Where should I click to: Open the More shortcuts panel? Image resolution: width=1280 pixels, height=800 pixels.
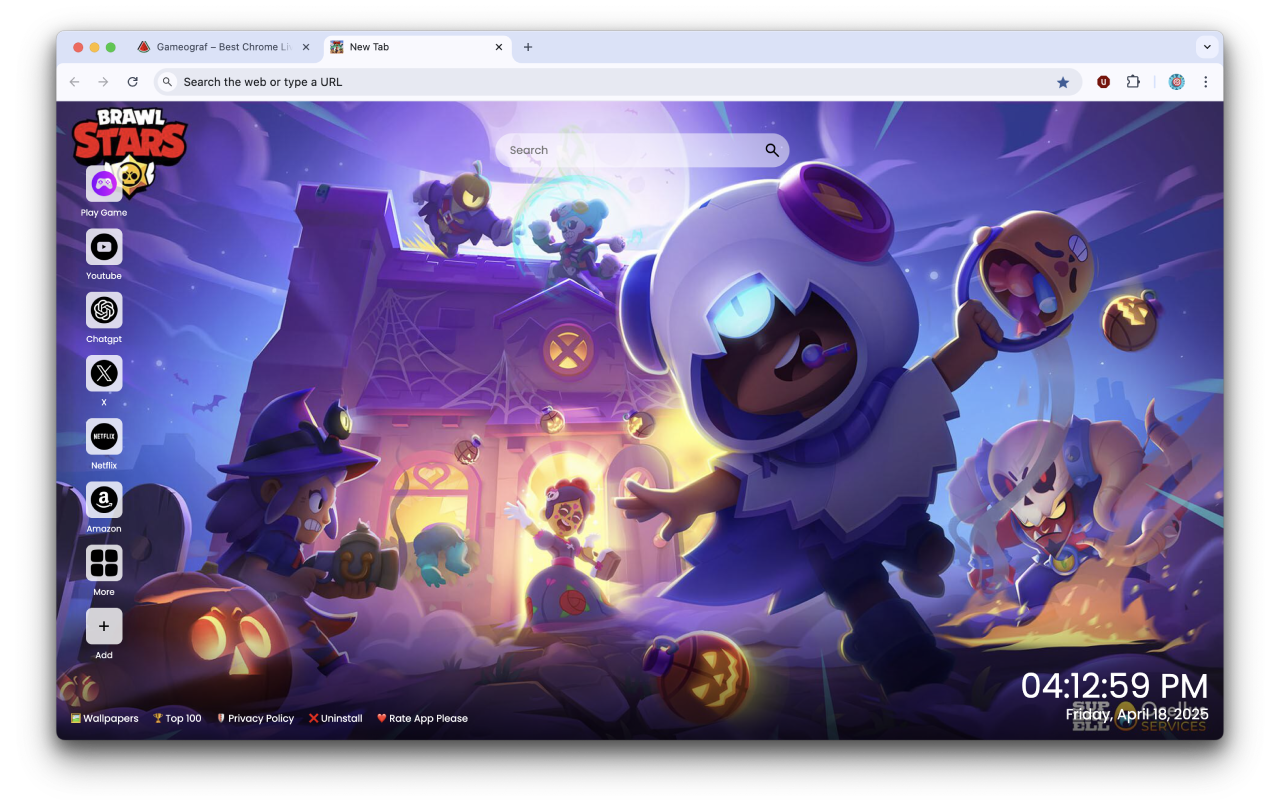(104, 562)
